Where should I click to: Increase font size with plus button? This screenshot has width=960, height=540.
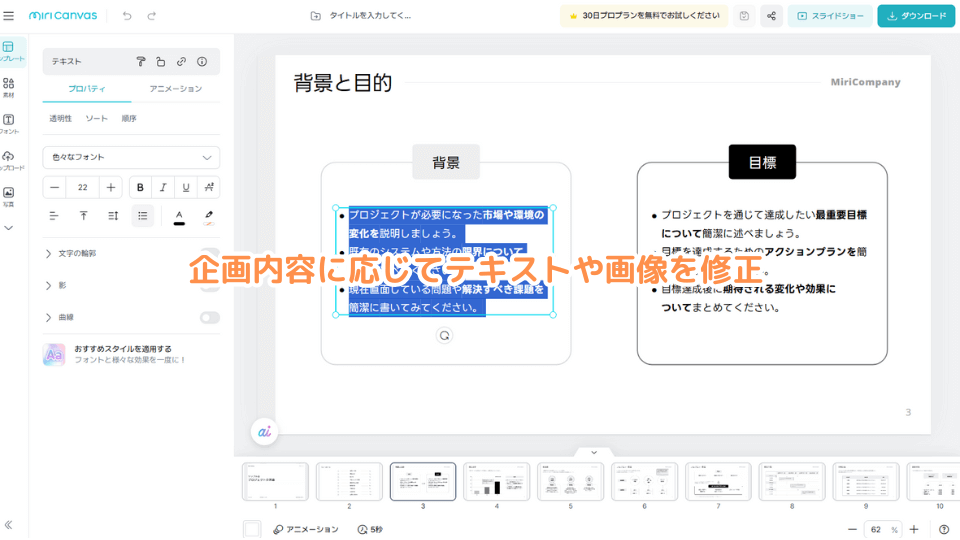(x=111, y=187)
